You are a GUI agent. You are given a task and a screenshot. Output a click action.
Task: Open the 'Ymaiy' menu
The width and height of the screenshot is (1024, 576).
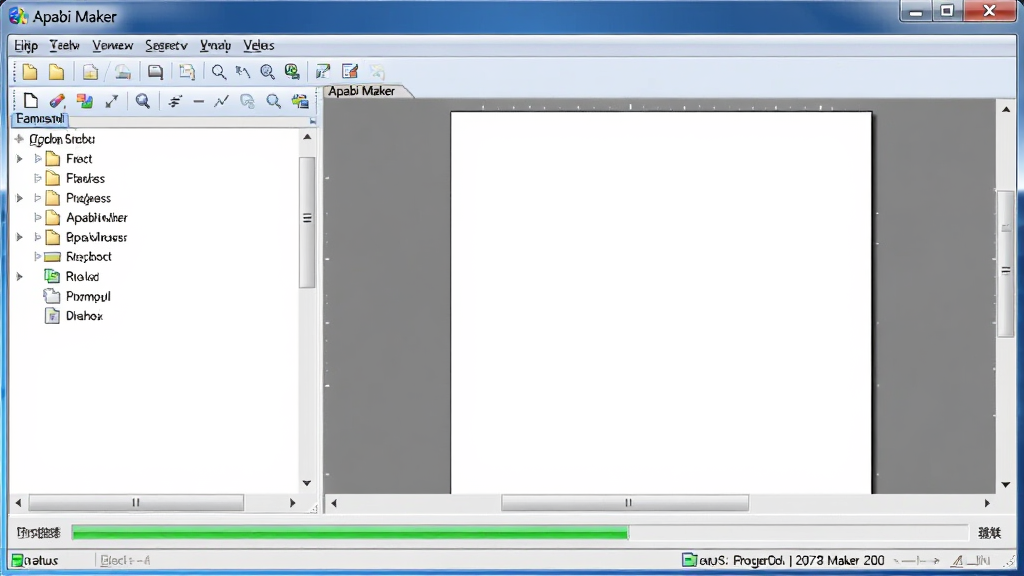pyautogui.click(x=215, y=46)
